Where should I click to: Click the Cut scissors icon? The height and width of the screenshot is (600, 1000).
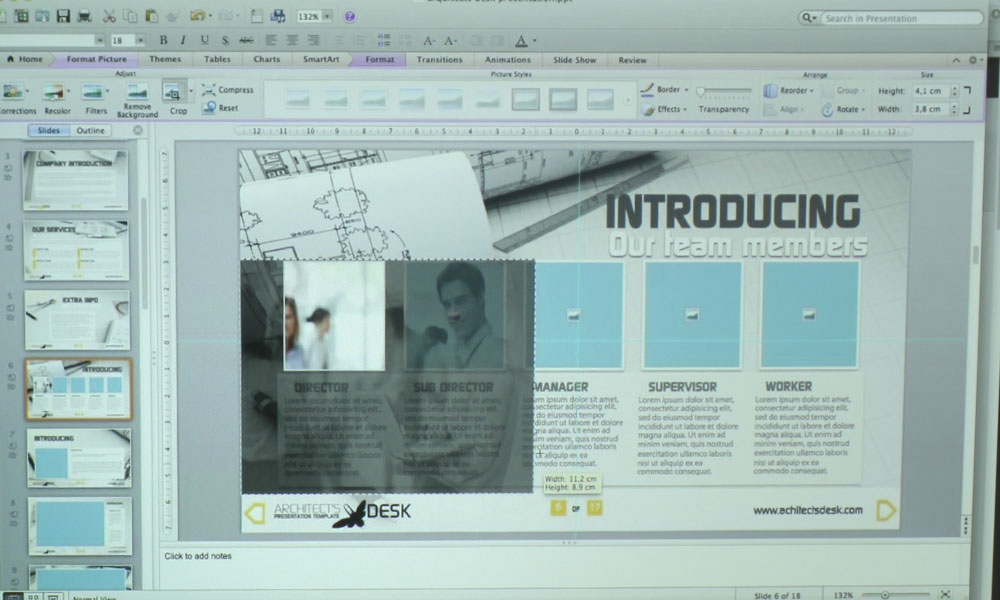(108, 16)
